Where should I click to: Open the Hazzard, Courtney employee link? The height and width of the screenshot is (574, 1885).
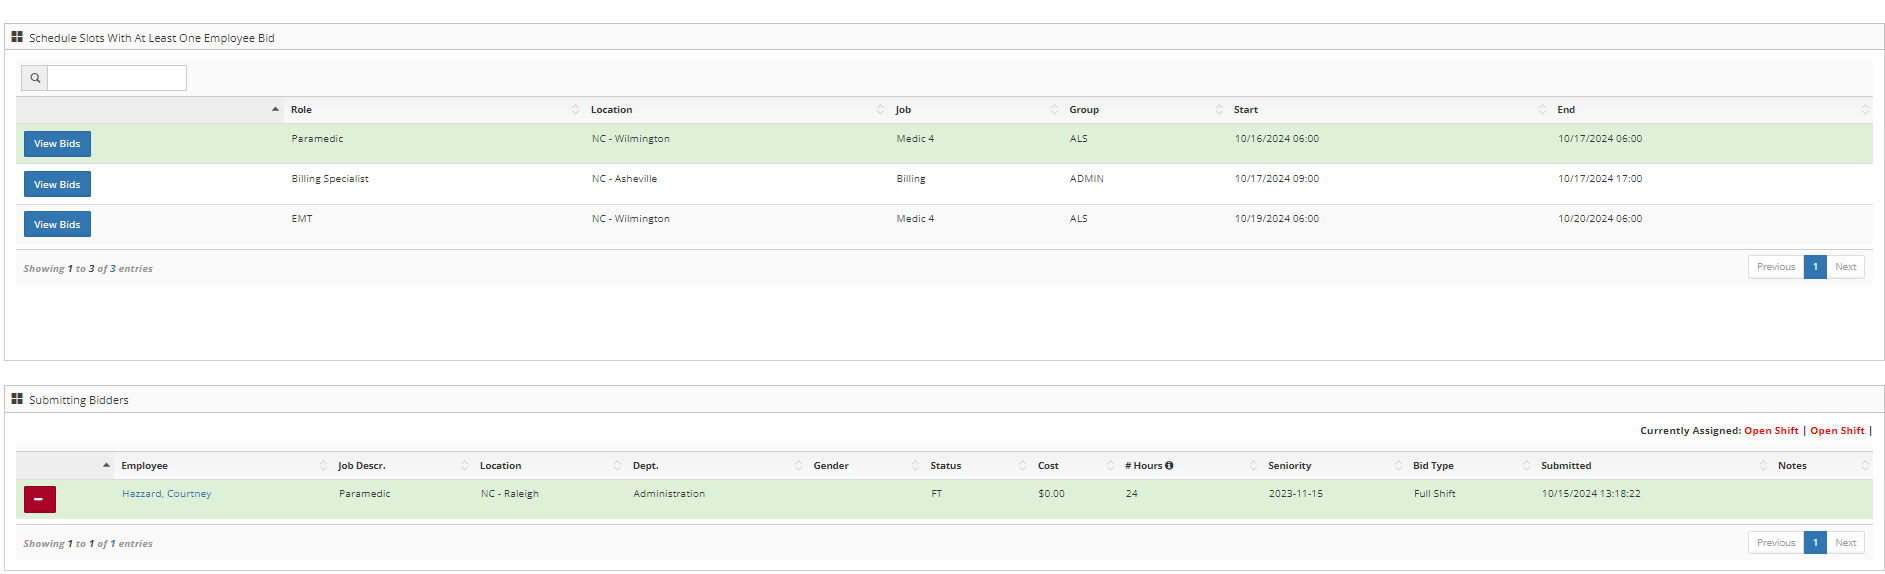[x=166, y=494]
